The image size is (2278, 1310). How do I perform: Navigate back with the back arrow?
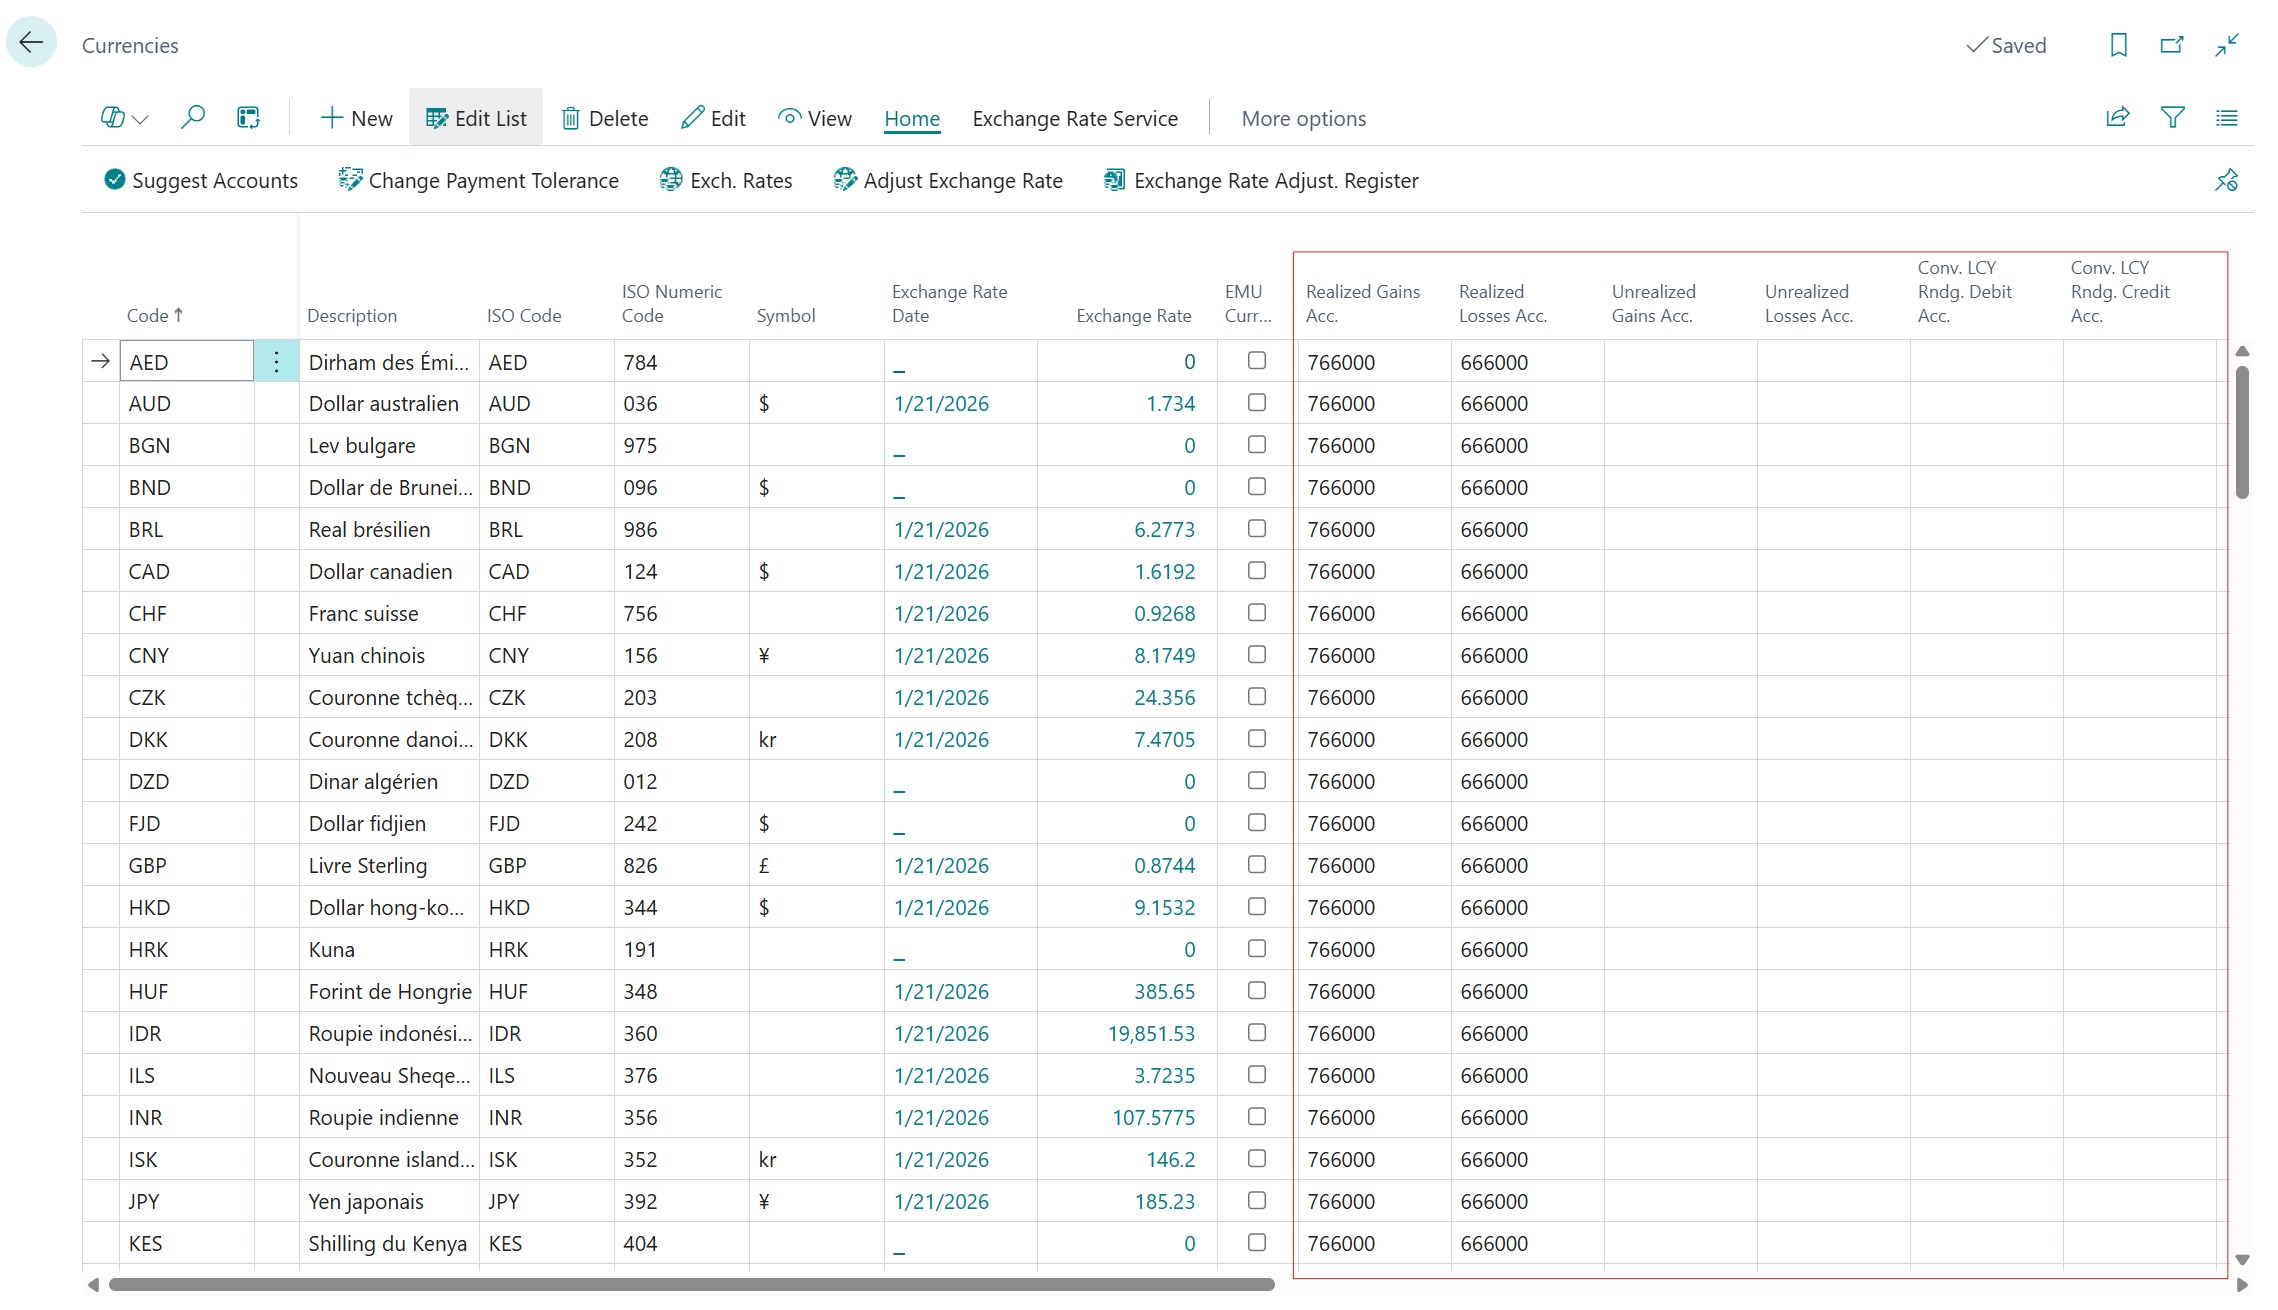point(31,41)
